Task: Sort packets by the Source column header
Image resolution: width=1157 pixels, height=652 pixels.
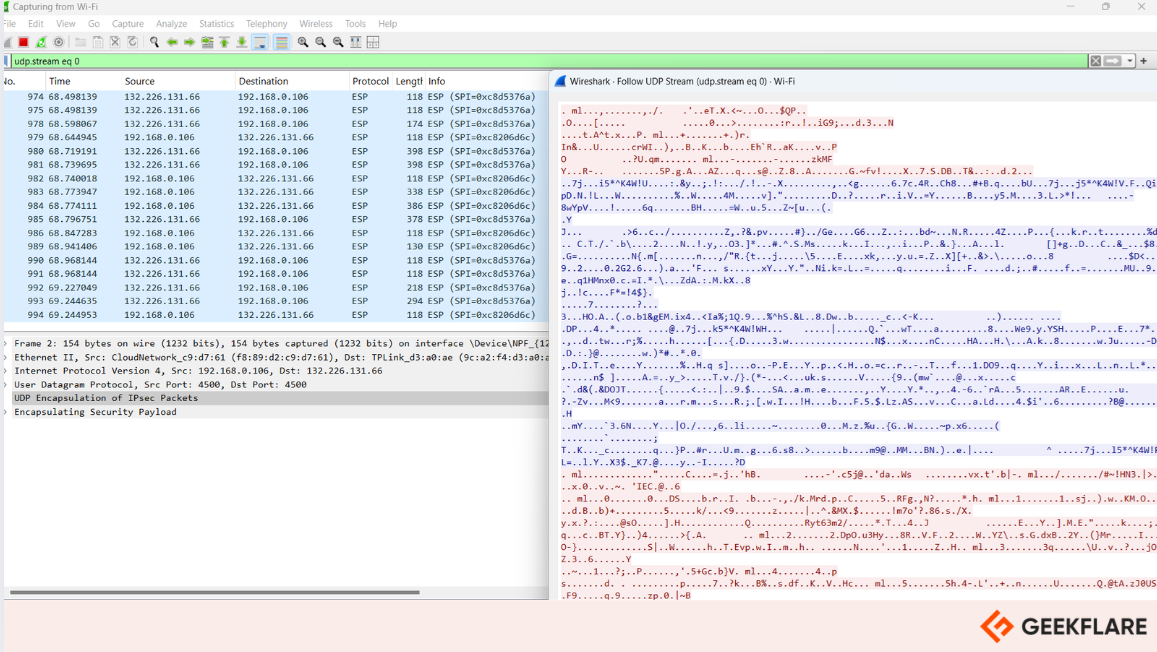Action: [x=140, y=81]
